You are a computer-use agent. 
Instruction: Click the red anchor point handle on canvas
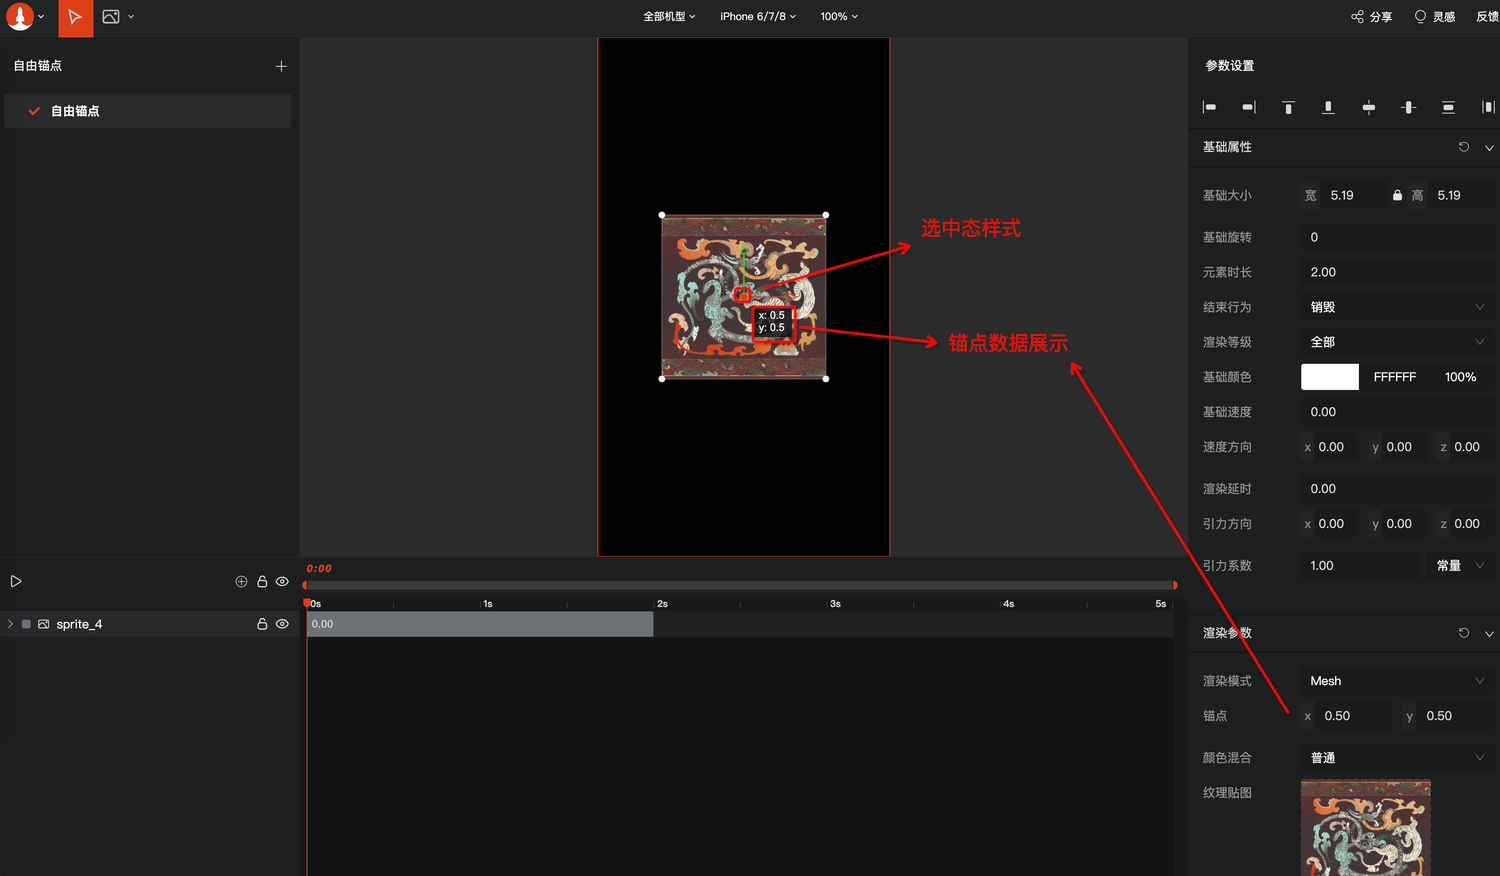tap(742, 295)
